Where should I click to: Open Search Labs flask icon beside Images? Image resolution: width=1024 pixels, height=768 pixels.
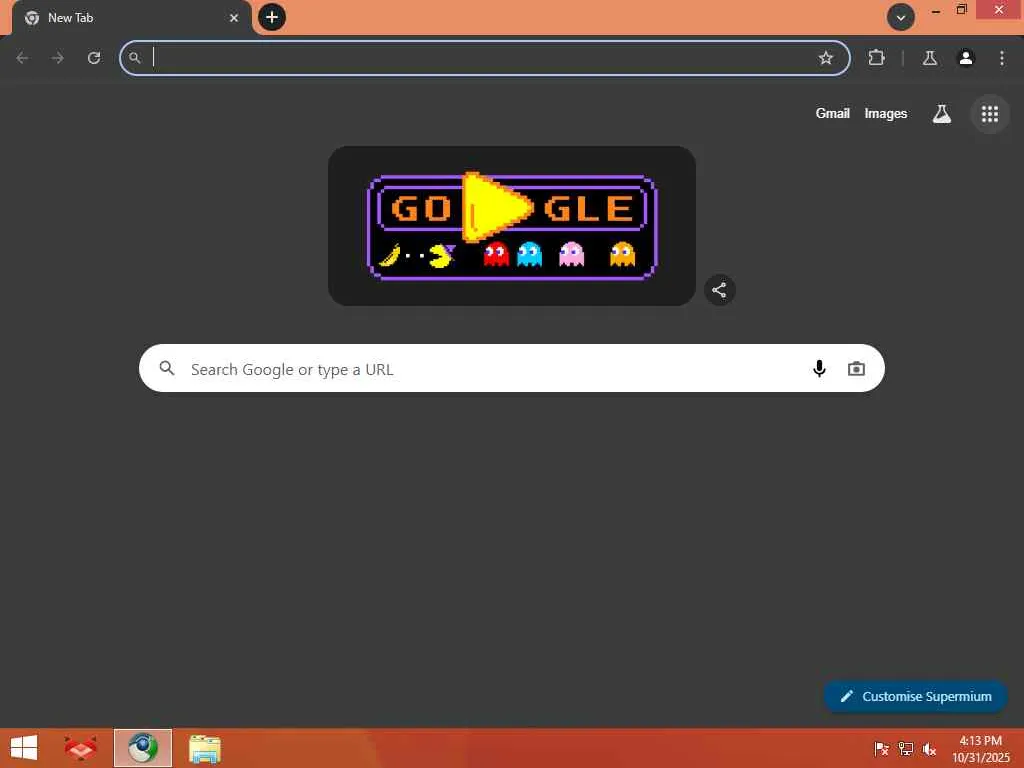(941, 114)
